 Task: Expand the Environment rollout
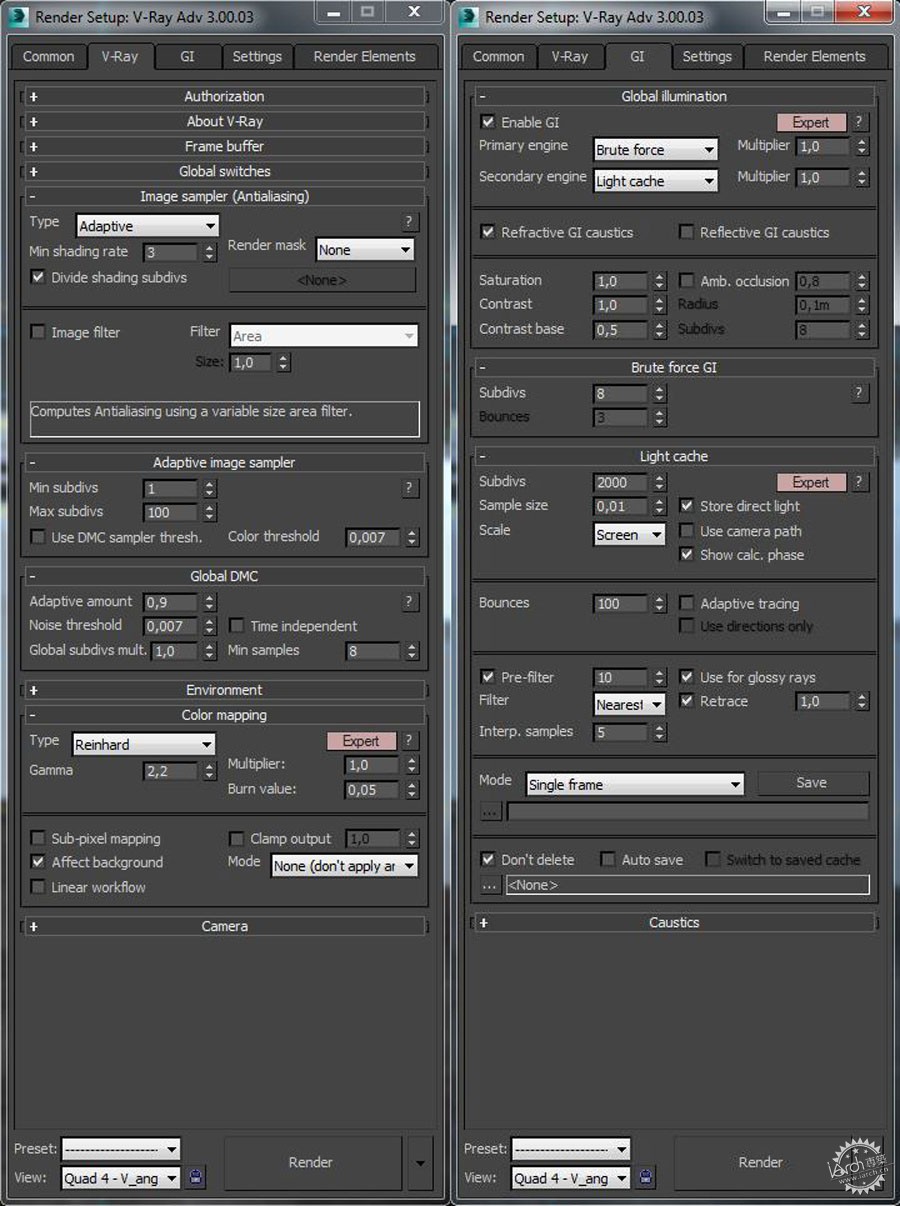[225, 690]
